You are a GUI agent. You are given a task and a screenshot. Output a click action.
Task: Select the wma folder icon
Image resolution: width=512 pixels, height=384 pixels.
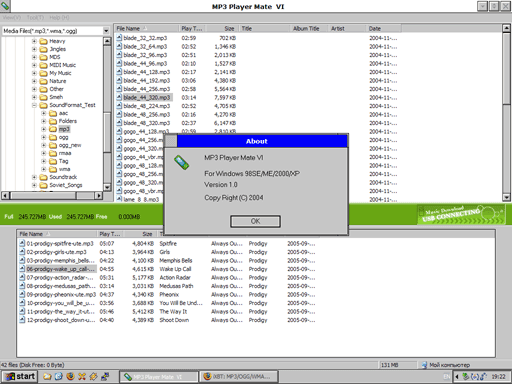click(53, 169)
